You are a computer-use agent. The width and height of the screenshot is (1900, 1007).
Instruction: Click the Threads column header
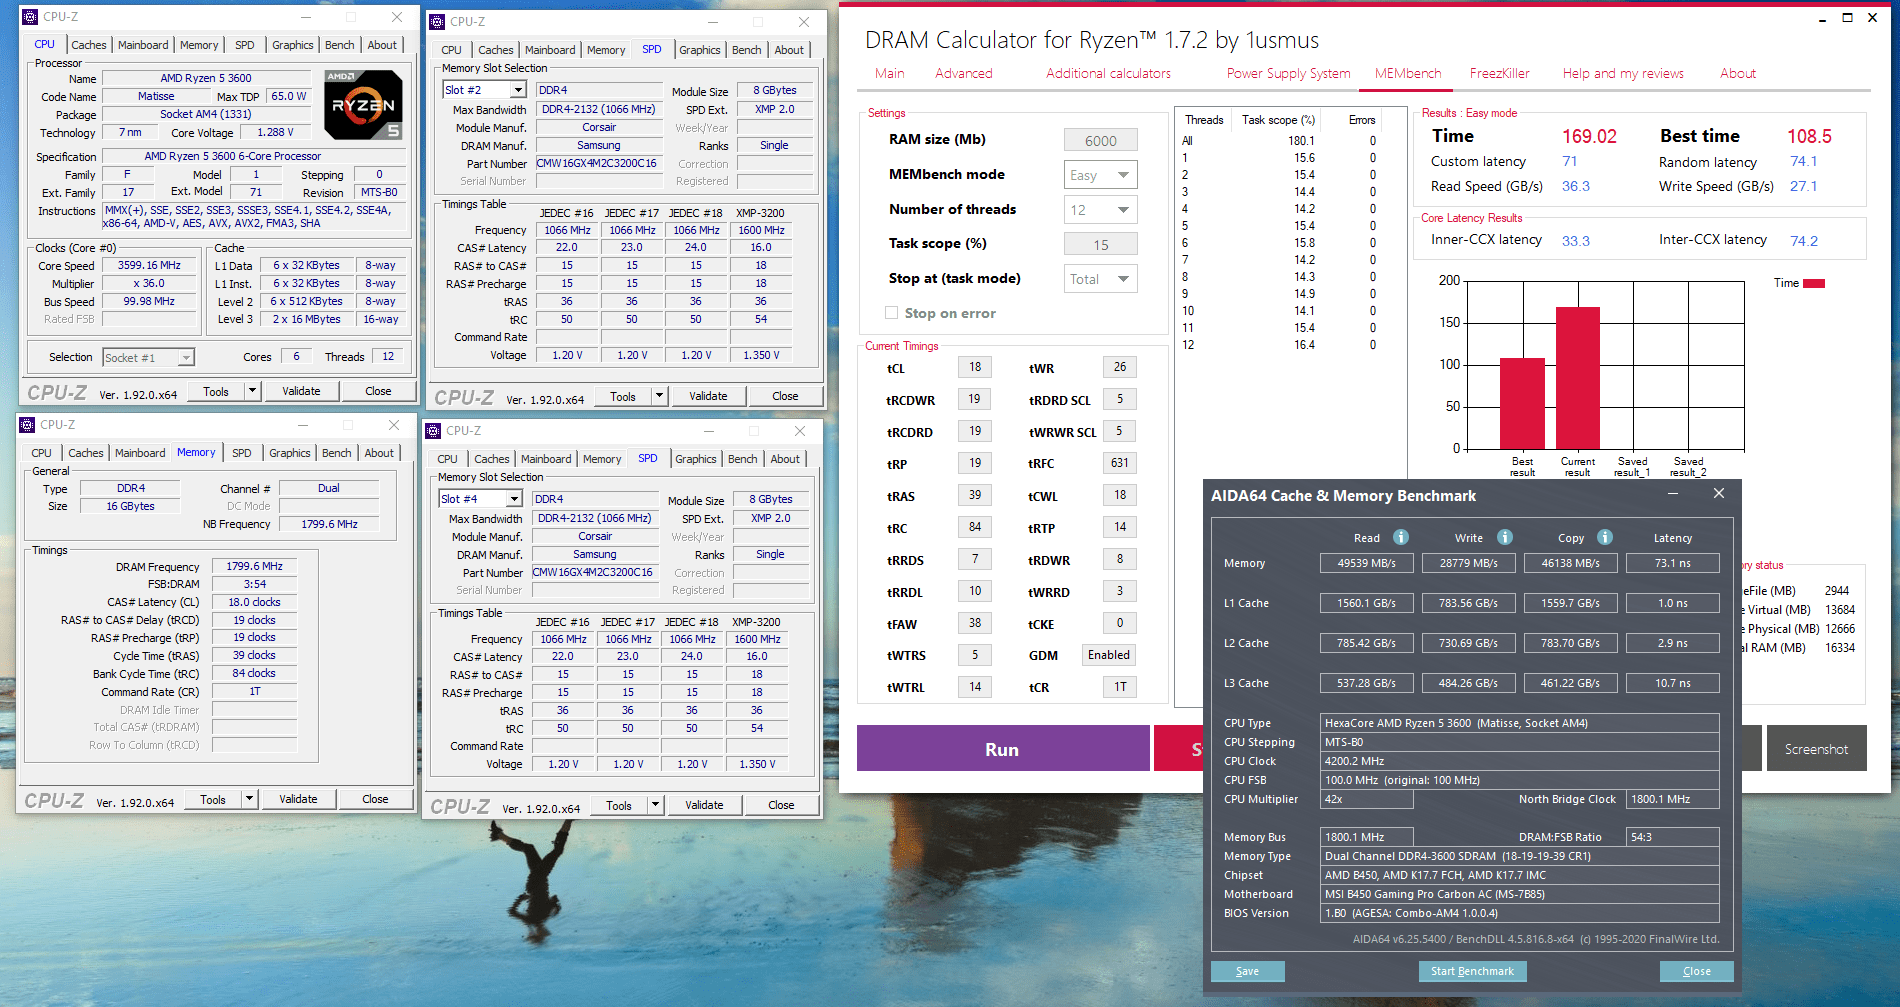1204,120
